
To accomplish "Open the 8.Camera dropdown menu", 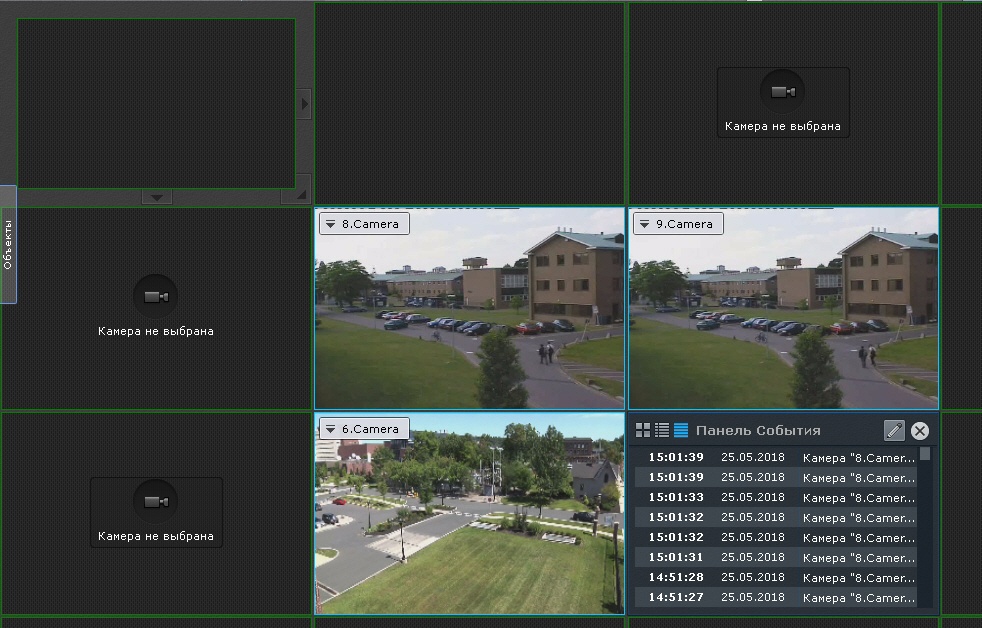I will [x=330, y=224].
